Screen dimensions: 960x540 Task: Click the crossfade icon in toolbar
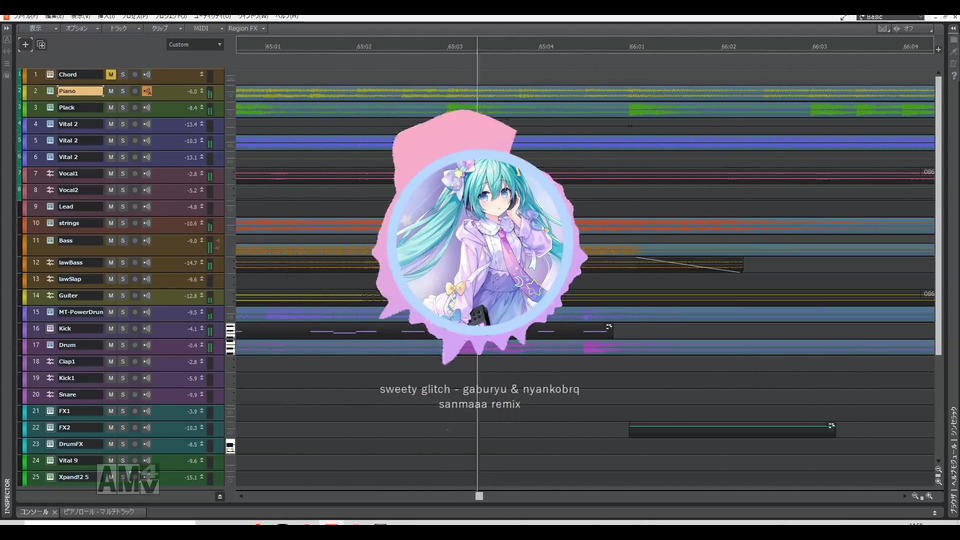[x=883, y=28]
